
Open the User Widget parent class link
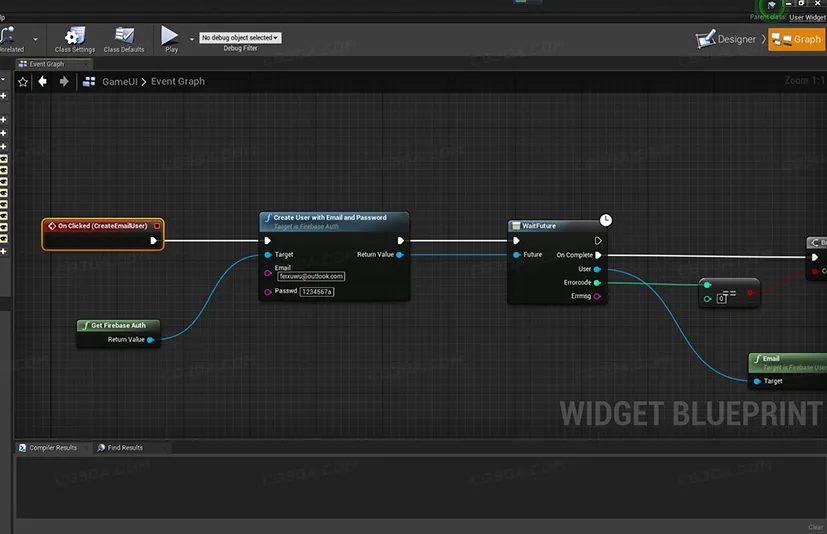point(807,17)
